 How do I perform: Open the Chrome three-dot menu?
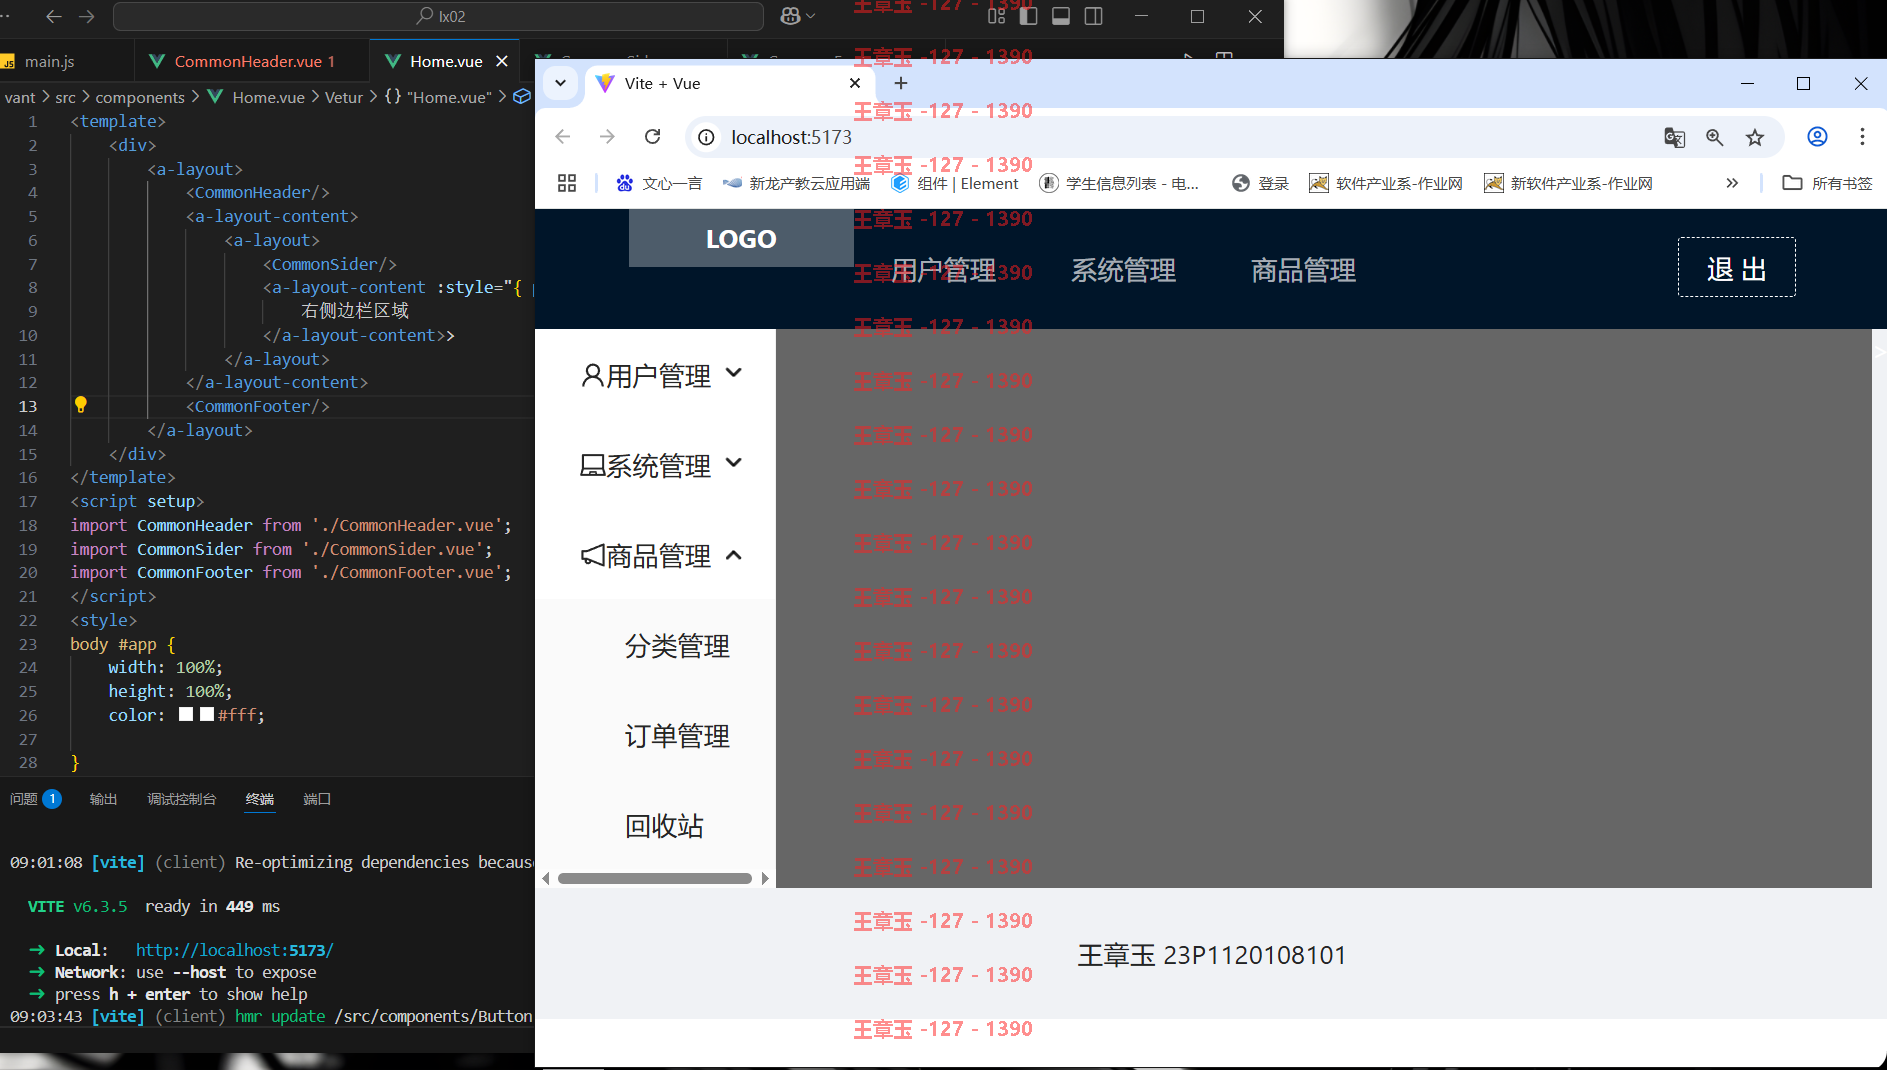pyautogui.click(x=1862, y=137)
